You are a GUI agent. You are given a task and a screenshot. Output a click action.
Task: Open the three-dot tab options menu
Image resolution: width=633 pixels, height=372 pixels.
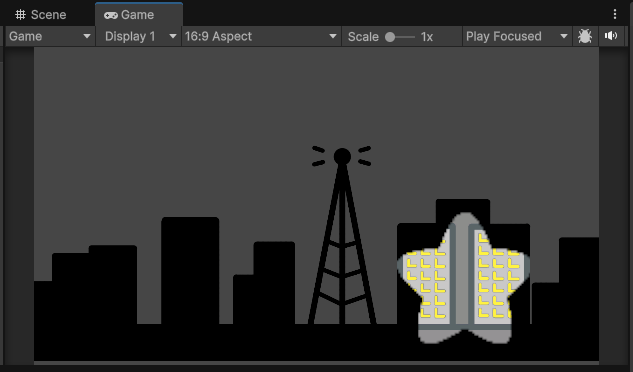615,15
